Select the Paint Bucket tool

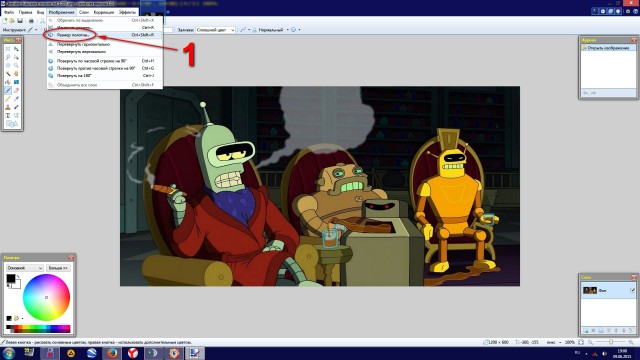(8, 82)
